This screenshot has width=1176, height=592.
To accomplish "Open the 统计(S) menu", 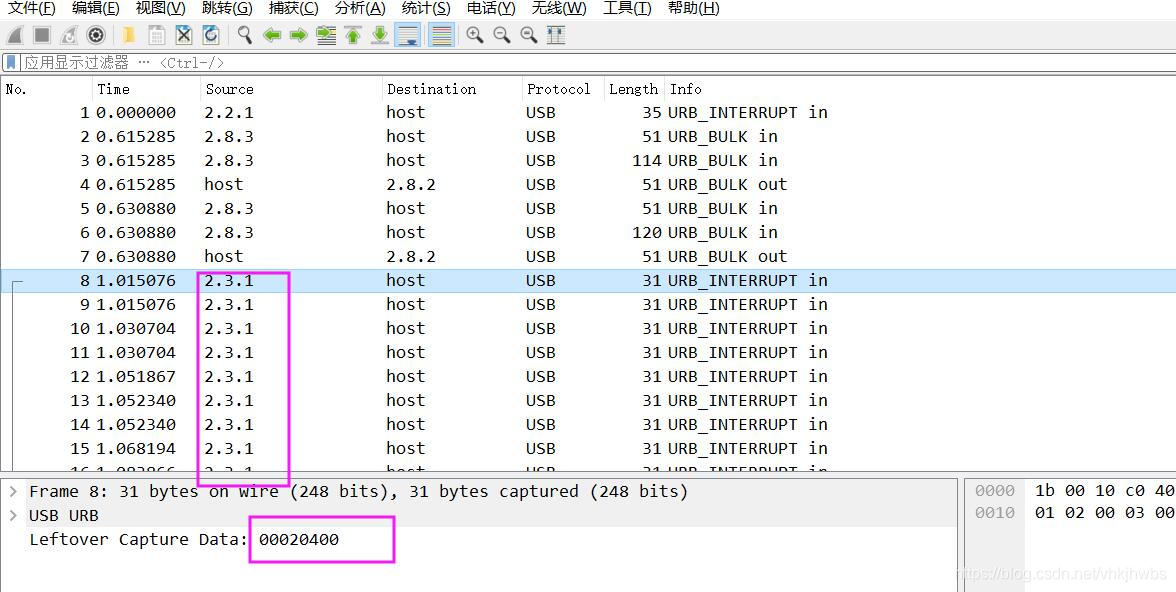I will point(425,8).
